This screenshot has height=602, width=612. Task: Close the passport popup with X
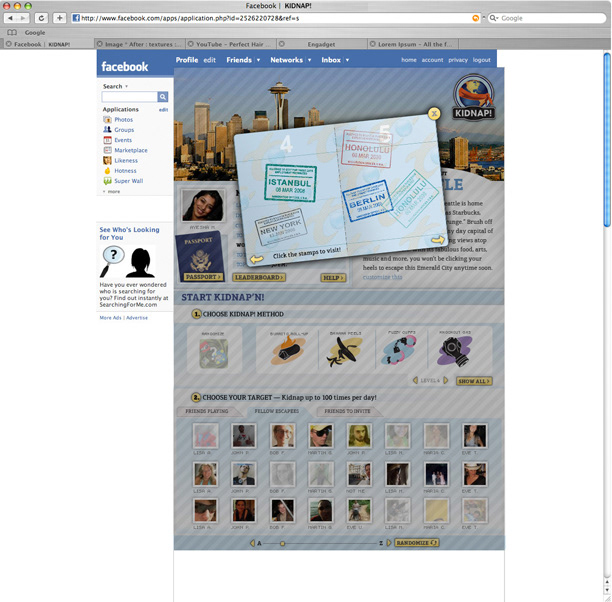pos(434,113)
